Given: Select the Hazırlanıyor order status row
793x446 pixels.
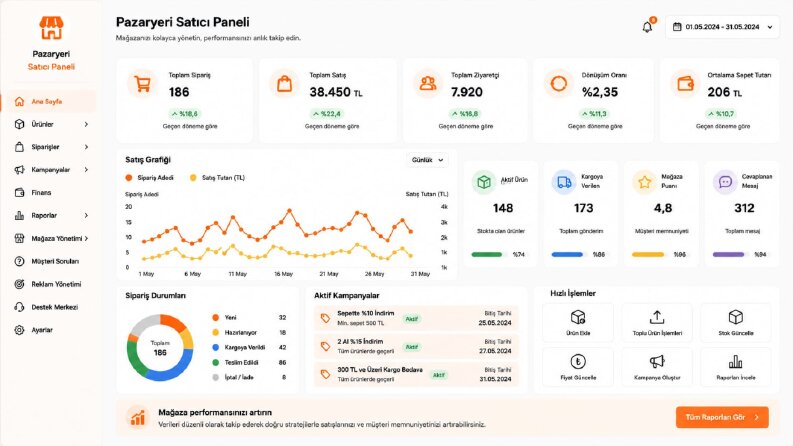Looking at the screenshot, I should point(249,333).
